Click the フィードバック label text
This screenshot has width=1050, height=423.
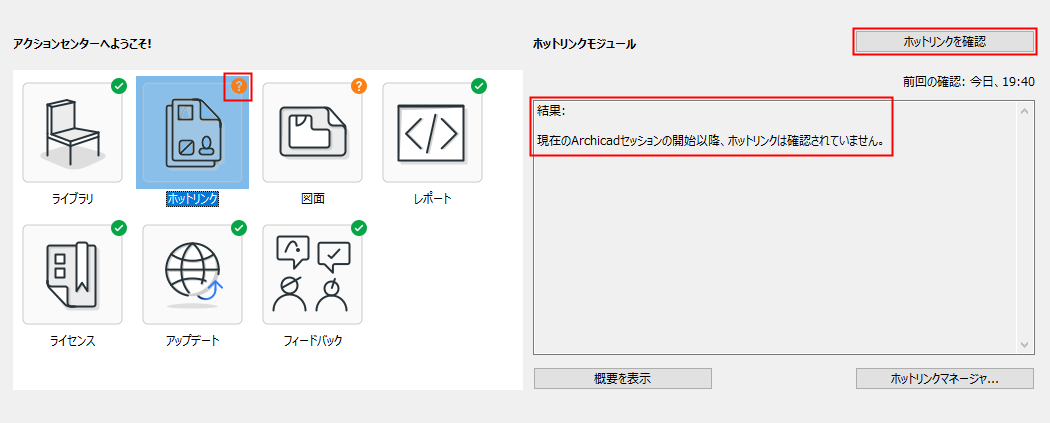(x=313, y=341)
